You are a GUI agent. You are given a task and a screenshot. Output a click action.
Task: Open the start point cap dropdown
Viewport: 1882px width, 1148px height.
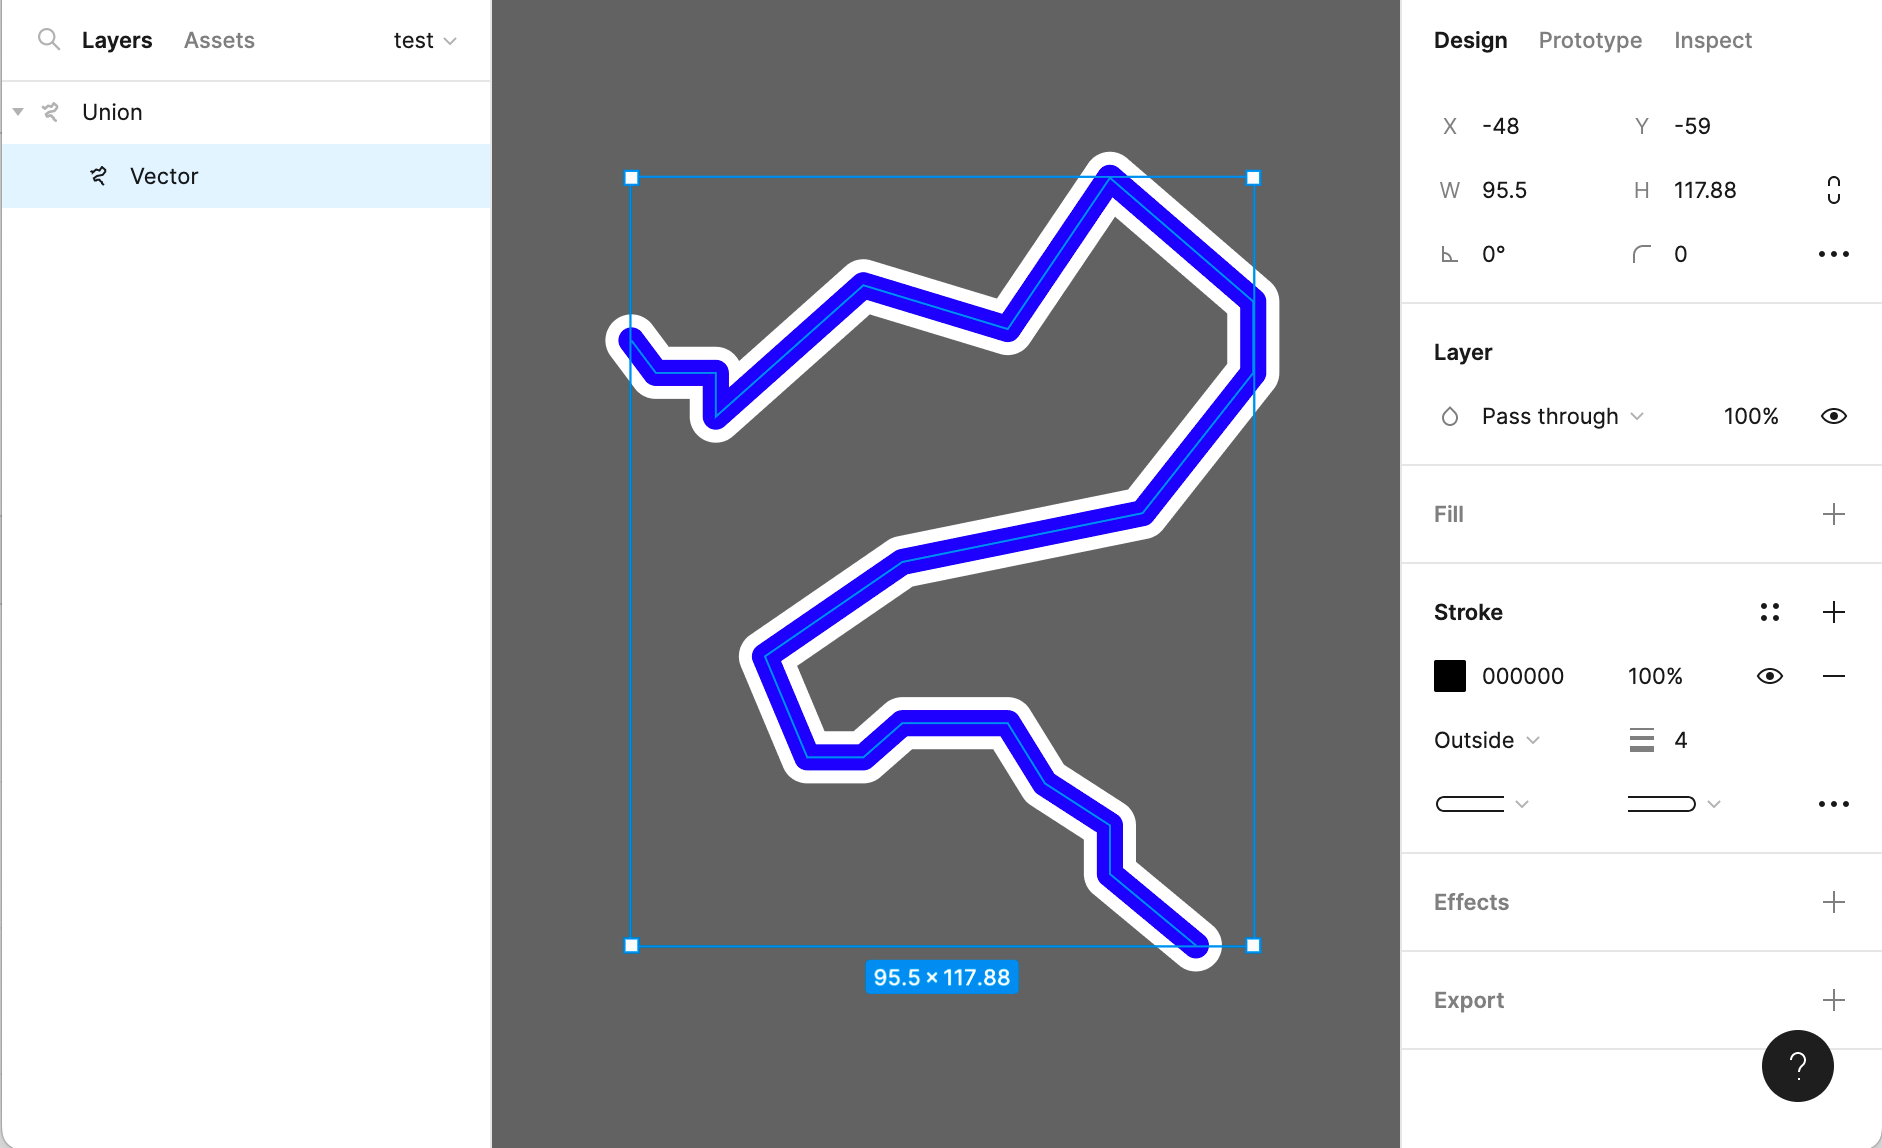tap(1482, 804)
